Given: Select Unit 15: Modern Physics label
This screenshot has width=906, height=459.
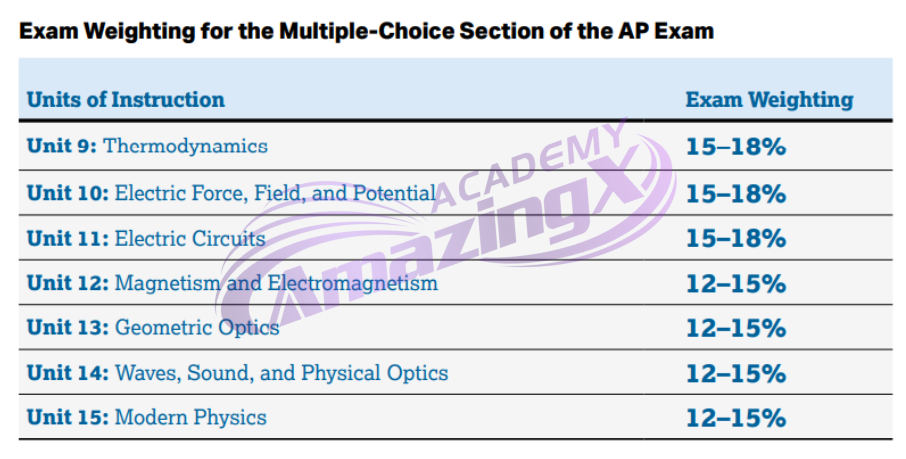Looking at the screenshot, I should click(x=147, y=417).
